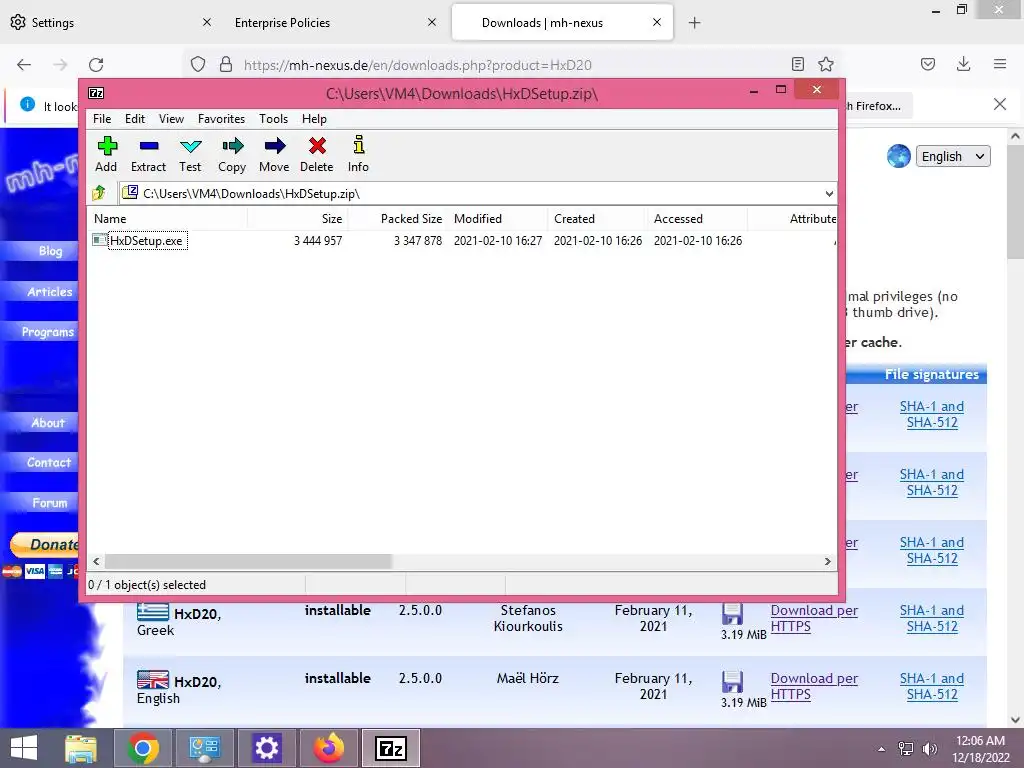1024x768 pixels.
Task: Delete using the red X icon
Action: [317, 146]
